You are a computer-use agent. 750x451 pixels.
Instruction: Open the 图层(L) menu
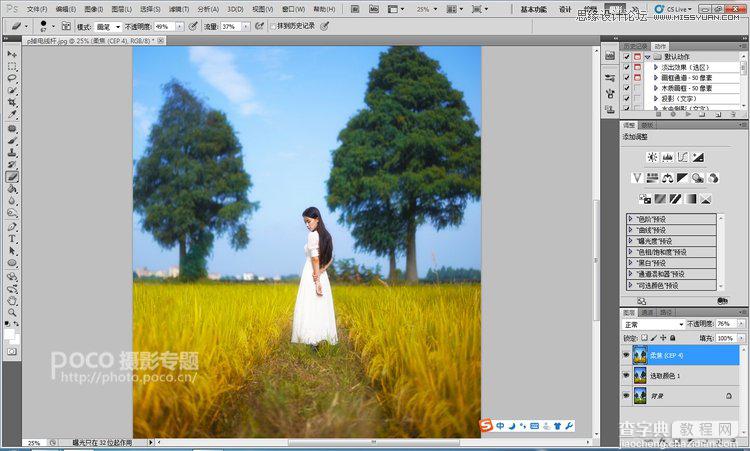pos(121,9)
